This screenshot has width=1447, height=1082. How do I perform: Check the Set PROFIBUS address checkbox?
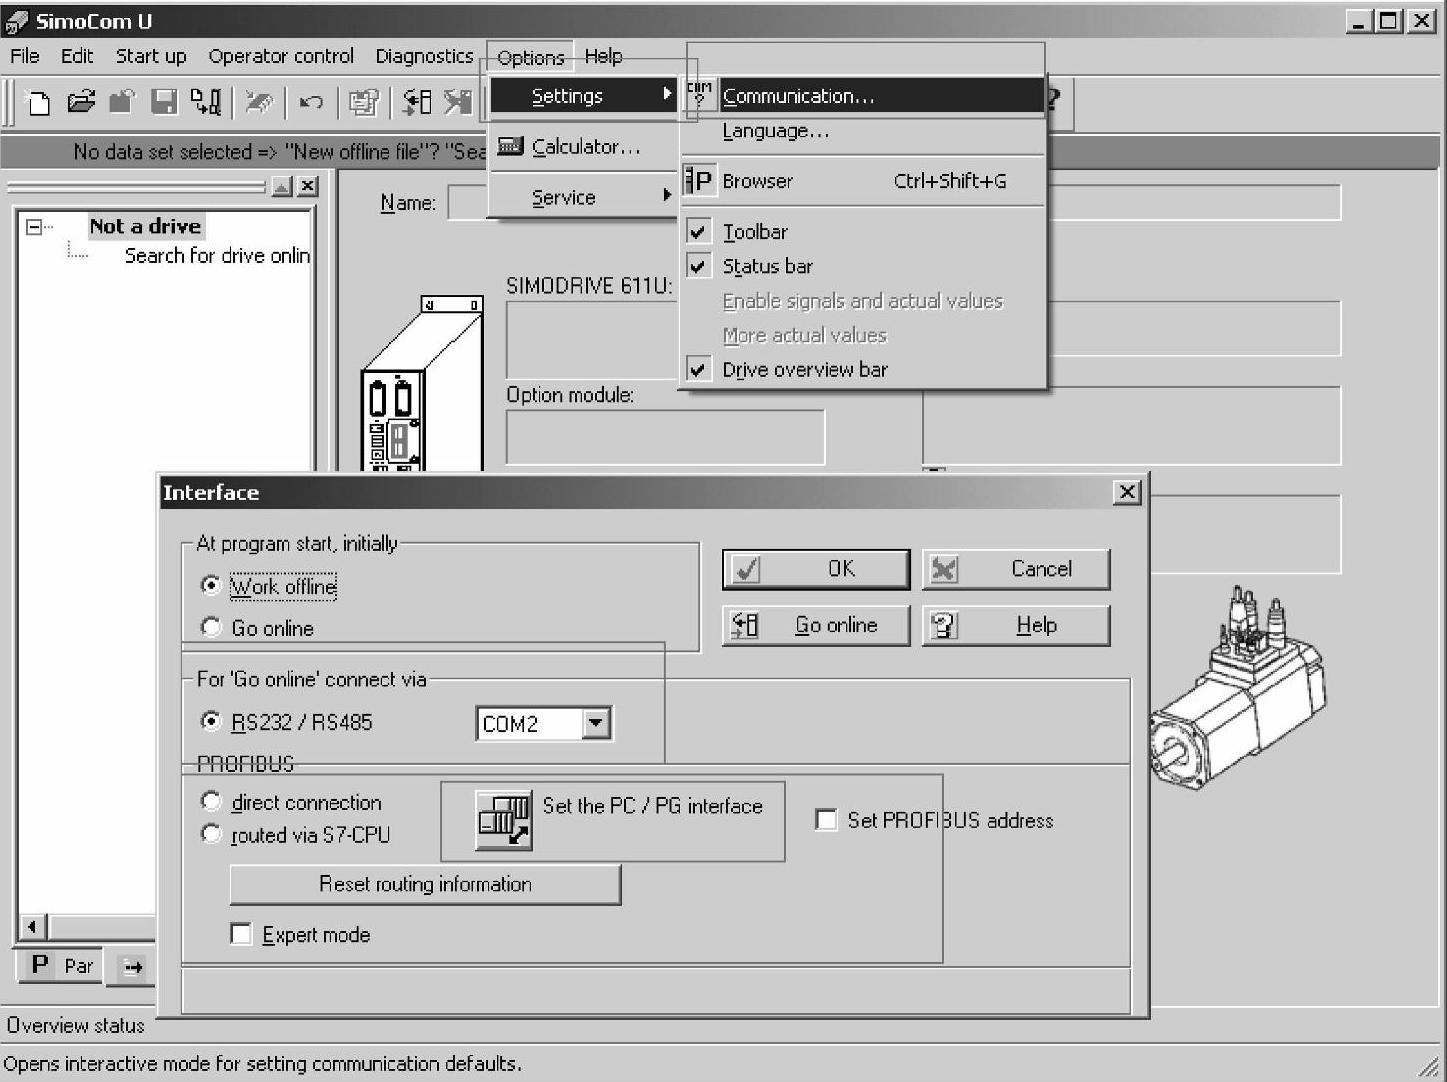pos(826,820)
